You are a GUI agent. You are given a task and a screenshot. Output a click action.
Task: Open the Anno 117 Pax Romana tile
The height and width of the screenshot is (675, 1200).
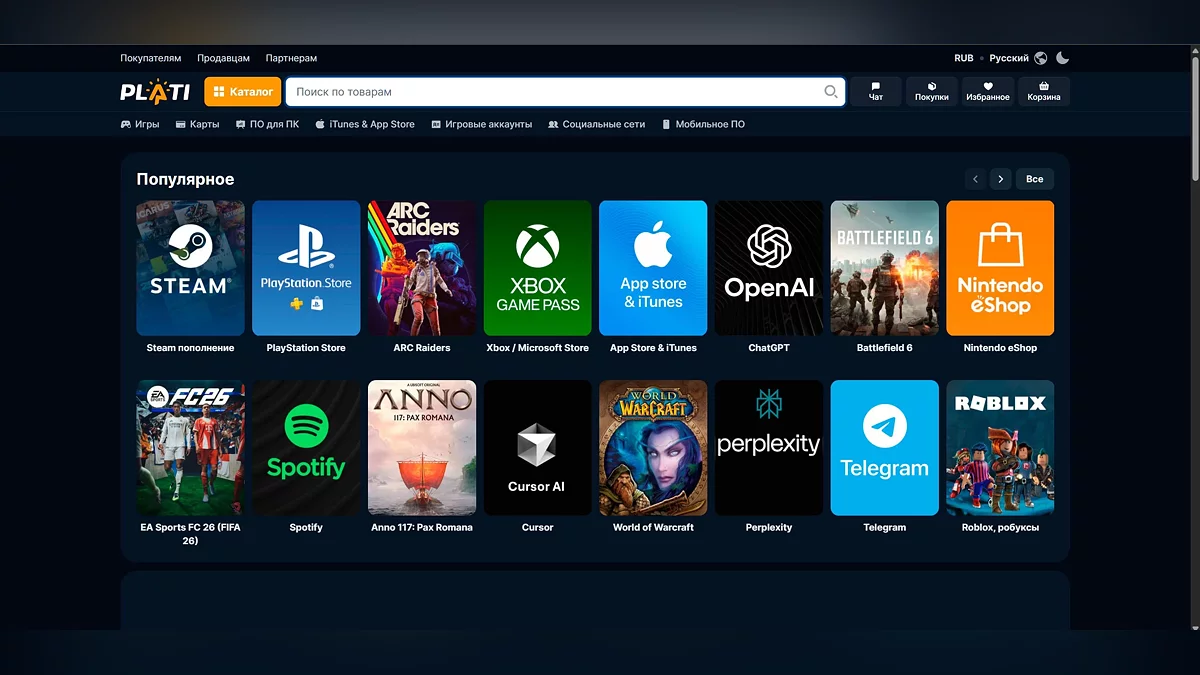pyautogui.click(x=422, y=448)
